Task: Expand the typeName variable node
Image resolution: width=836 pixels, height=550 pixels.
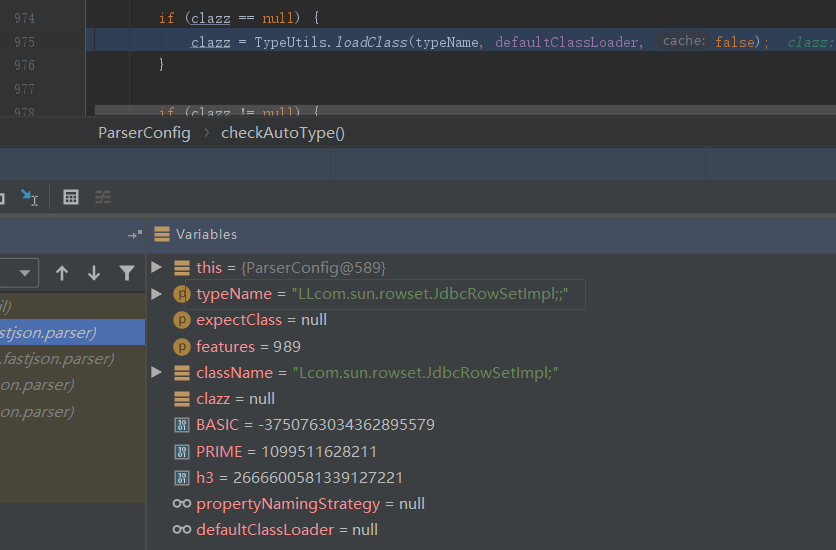Action: pos(156,293)
